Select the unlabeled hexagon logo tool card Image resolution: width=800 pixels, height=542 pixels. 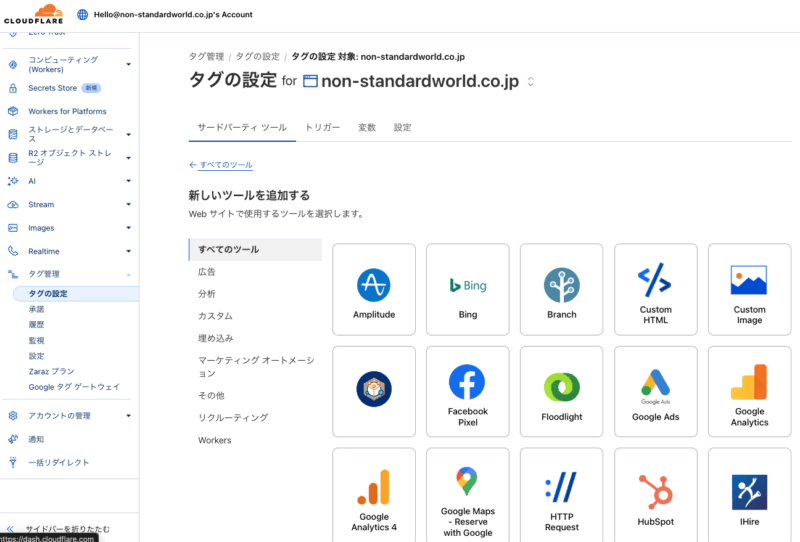click(x=374, y=391)
